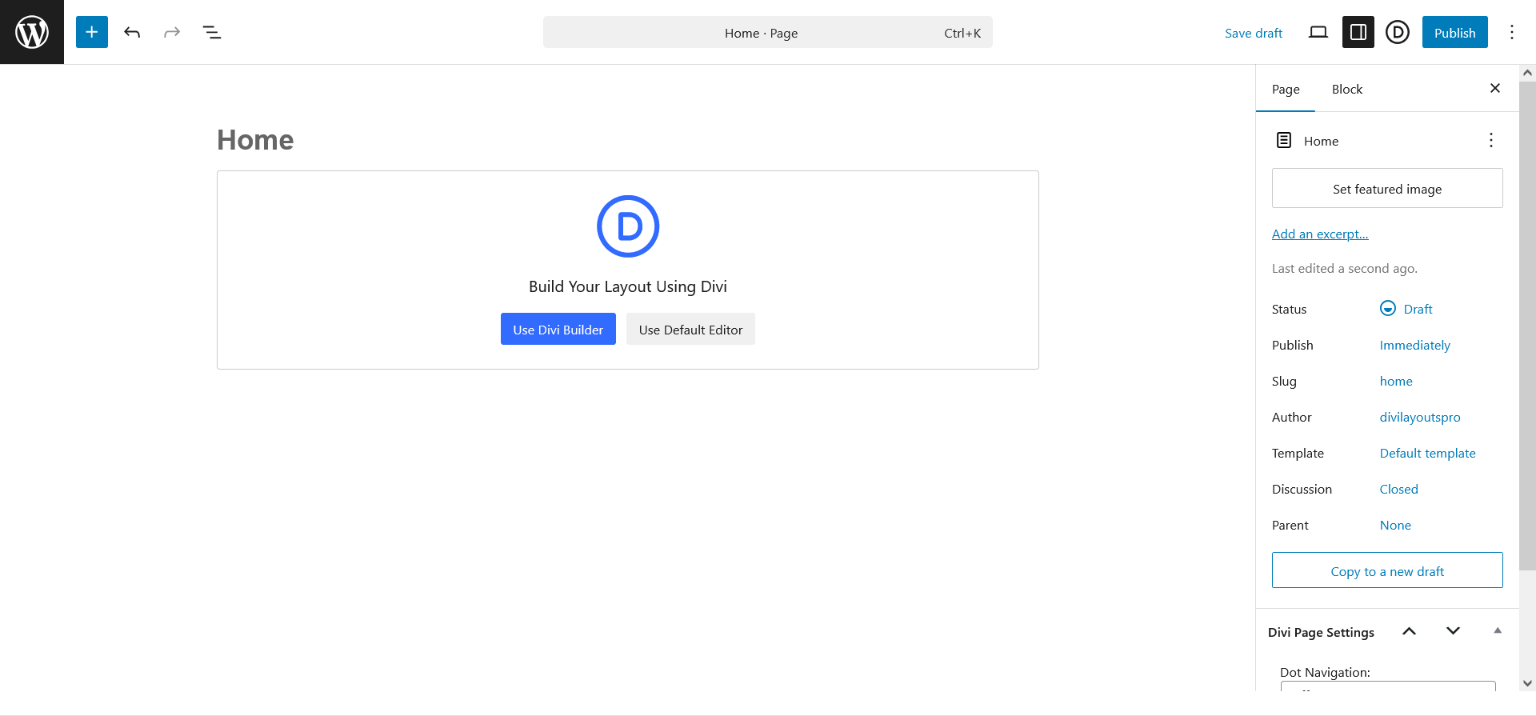
Task: Click the sidebar vertical scrollbar
Action: pyautogui.click(x=1527, y=325)
